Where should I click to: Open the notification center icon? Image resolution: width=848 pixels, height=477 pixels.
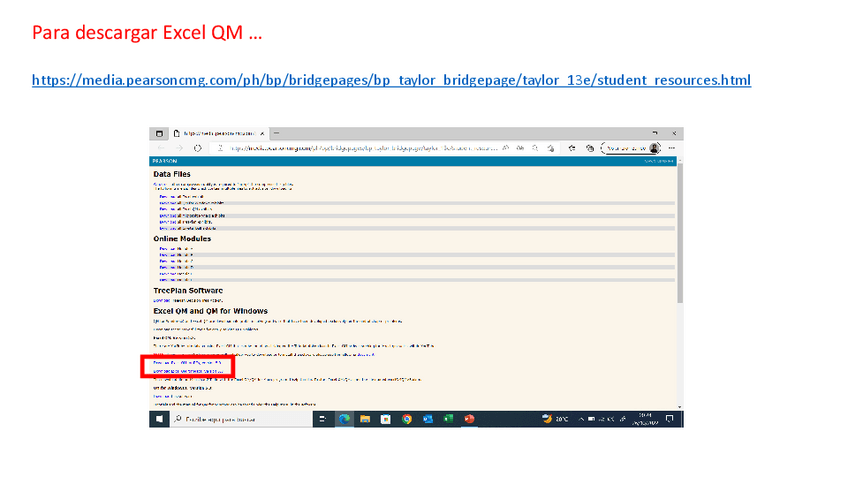coord(670,419)
